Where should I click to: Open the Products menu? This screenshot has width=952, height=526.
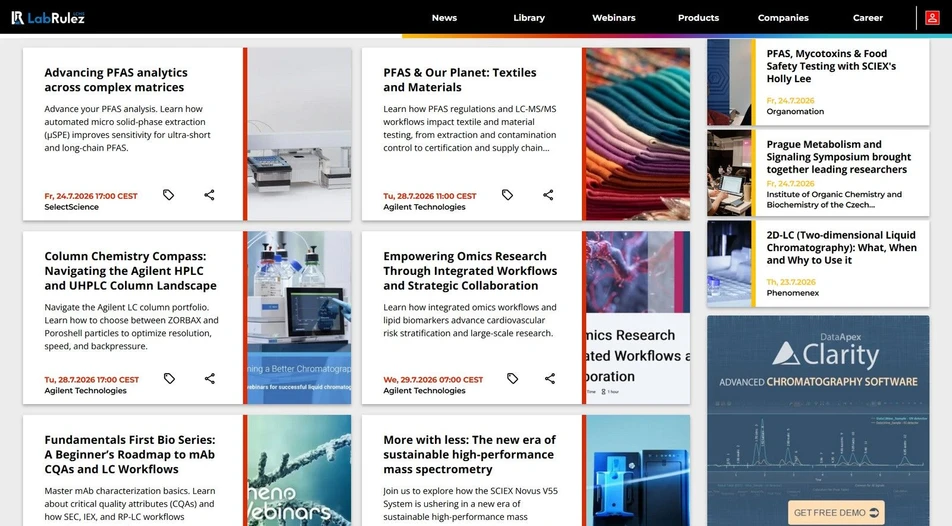click(698, 18)
